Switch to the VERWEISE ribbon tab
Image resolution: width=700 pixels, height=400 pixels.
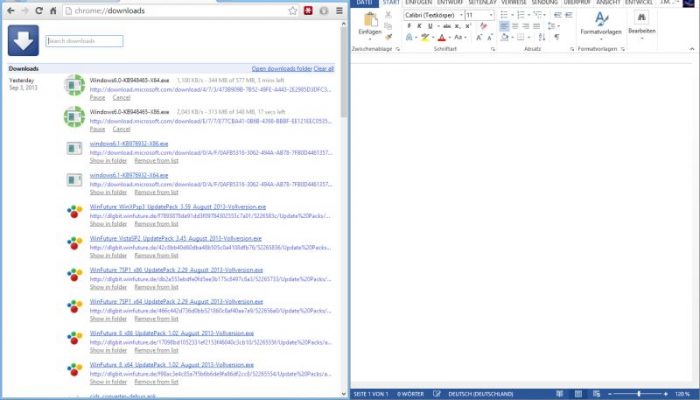click(514, 3)
